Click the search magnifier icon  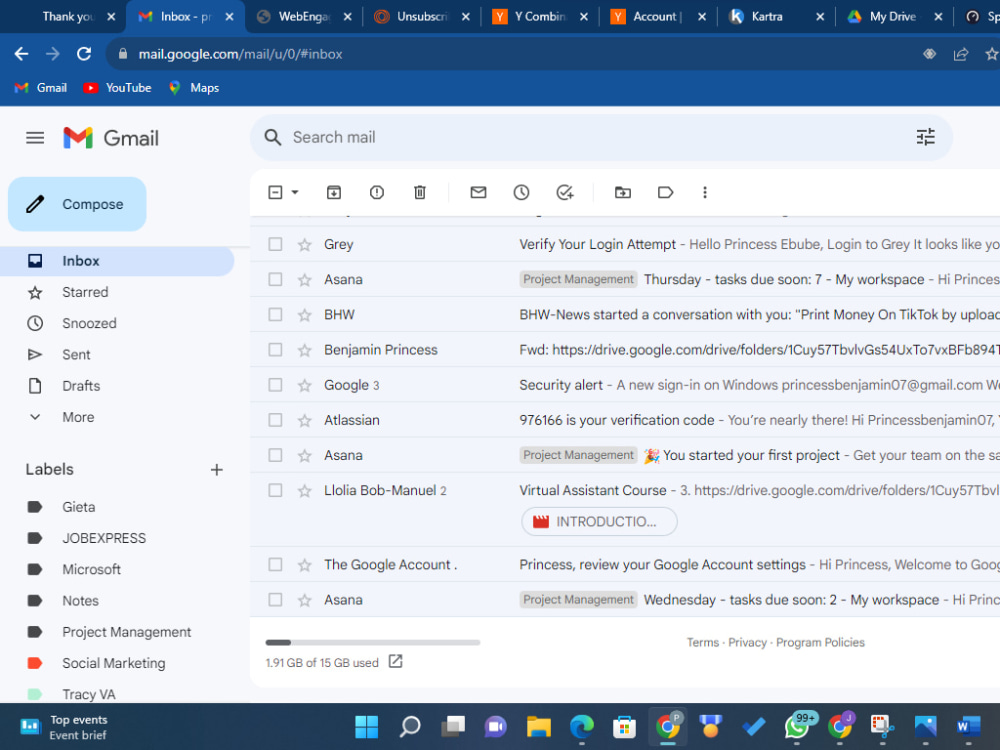coord(273,137)
